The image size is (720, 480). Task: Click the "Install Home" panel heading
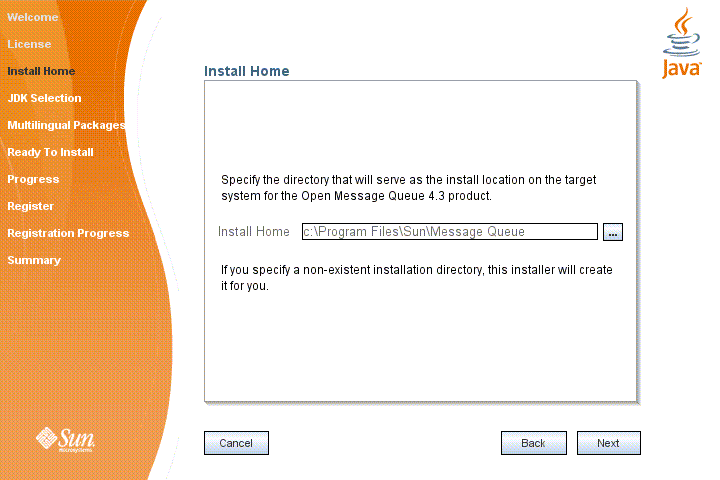247,71
